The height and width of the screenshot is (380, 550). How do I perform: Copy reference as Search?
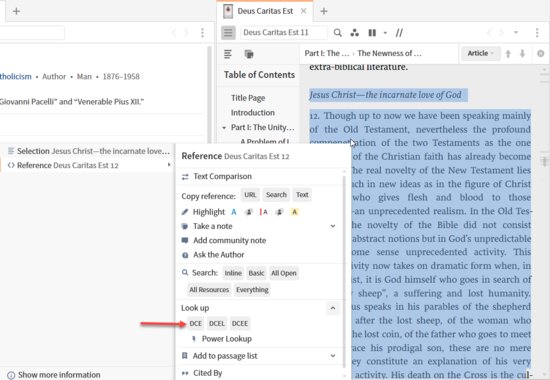(x=276, y=195)
